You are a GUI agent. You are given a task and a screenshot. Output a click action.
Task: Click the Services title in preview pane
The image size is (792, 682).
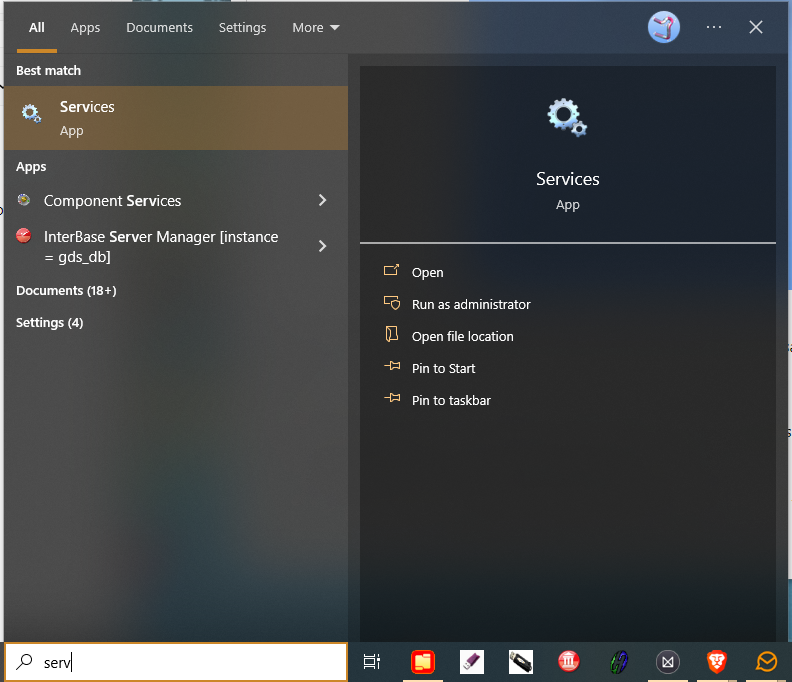point(567,179)
